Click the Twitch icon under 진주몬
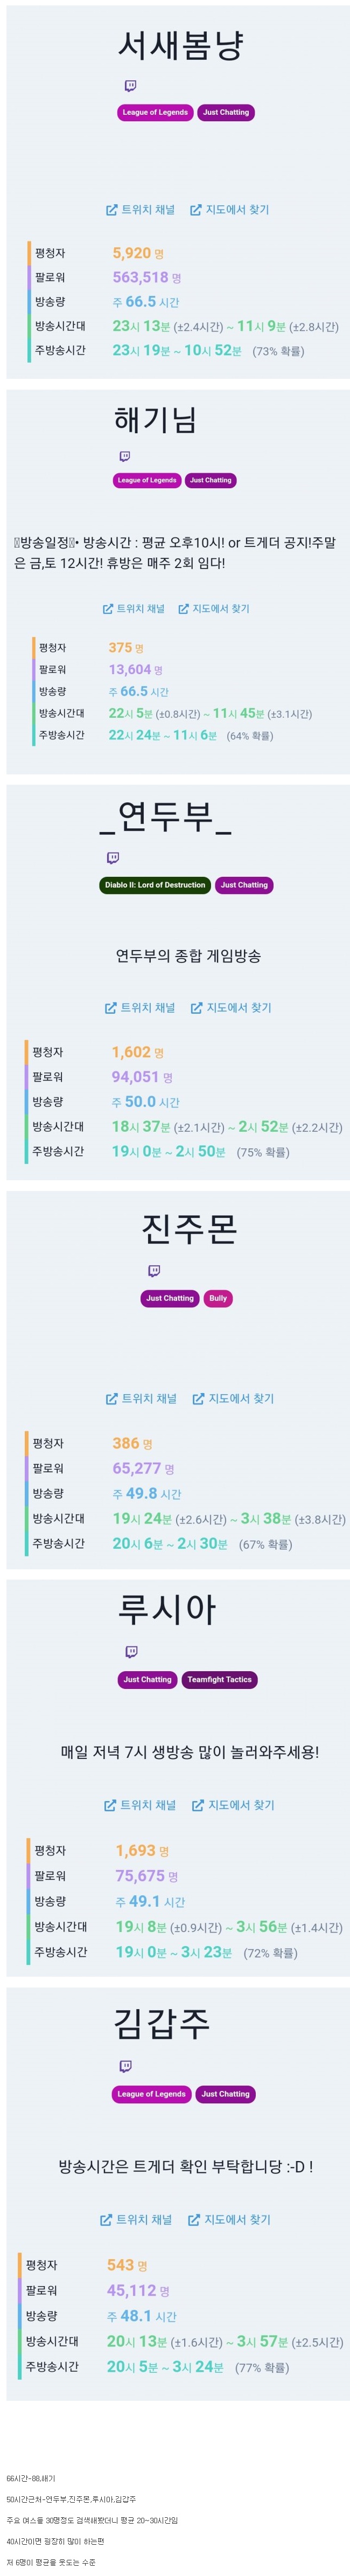The width and height of the screenshot is (350, 2576). coord(154,1271)
